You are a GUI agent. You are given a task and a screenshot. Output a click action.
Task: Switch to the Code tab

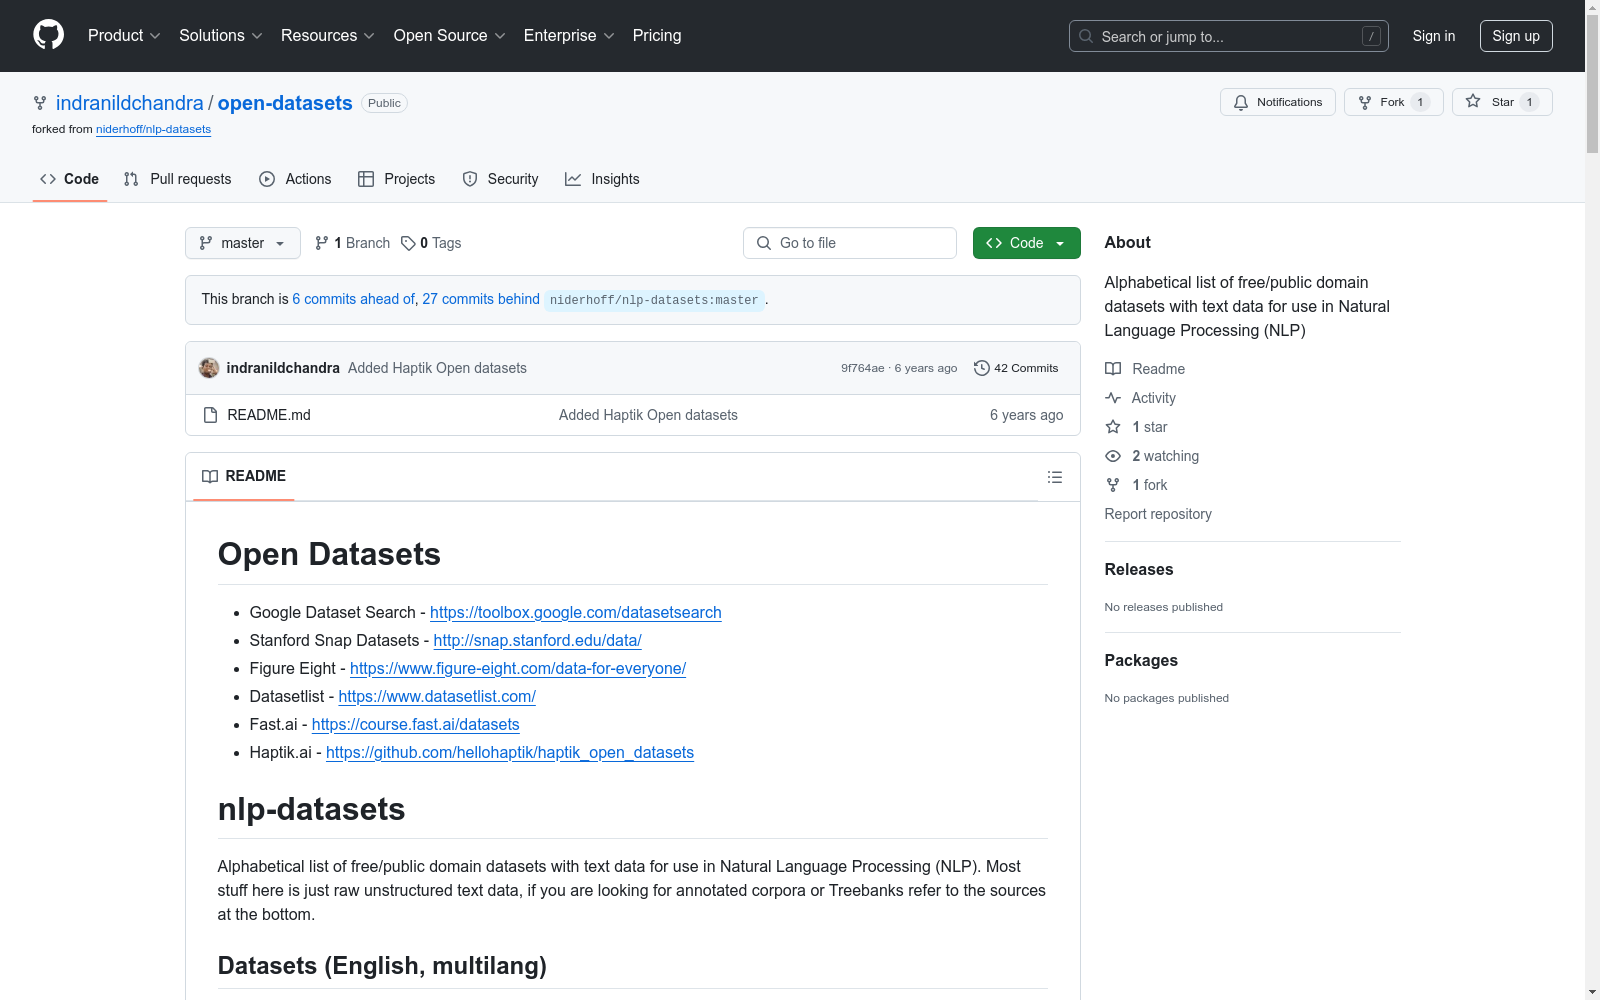click(x=70, y=179)
